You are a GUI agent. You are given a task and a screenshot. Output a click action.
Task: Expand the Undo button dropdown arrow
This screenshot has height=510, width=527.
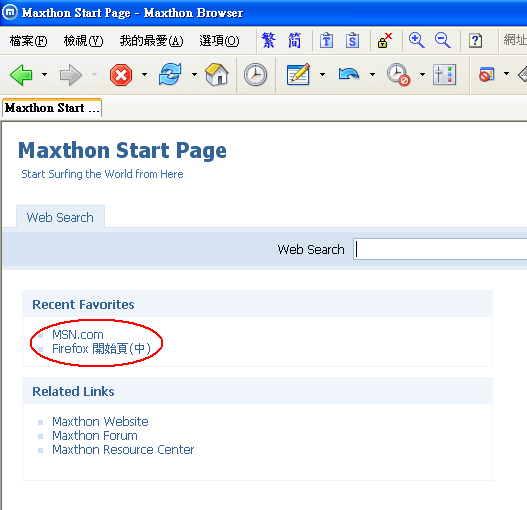tap(372, 74)
